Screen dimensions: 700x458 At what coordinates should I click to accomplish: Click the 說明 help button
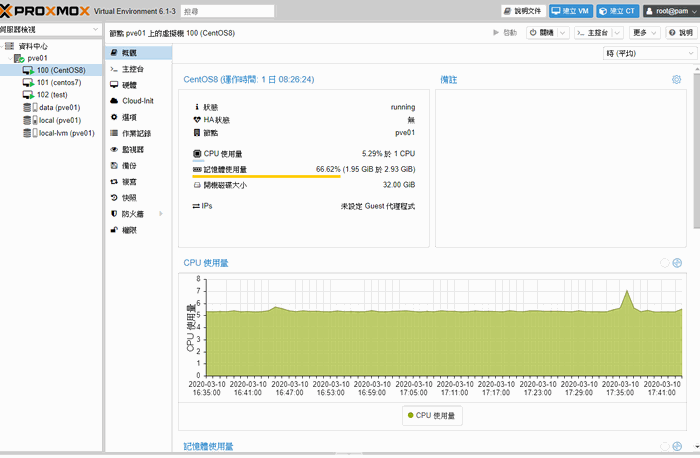tap(681, 33)
